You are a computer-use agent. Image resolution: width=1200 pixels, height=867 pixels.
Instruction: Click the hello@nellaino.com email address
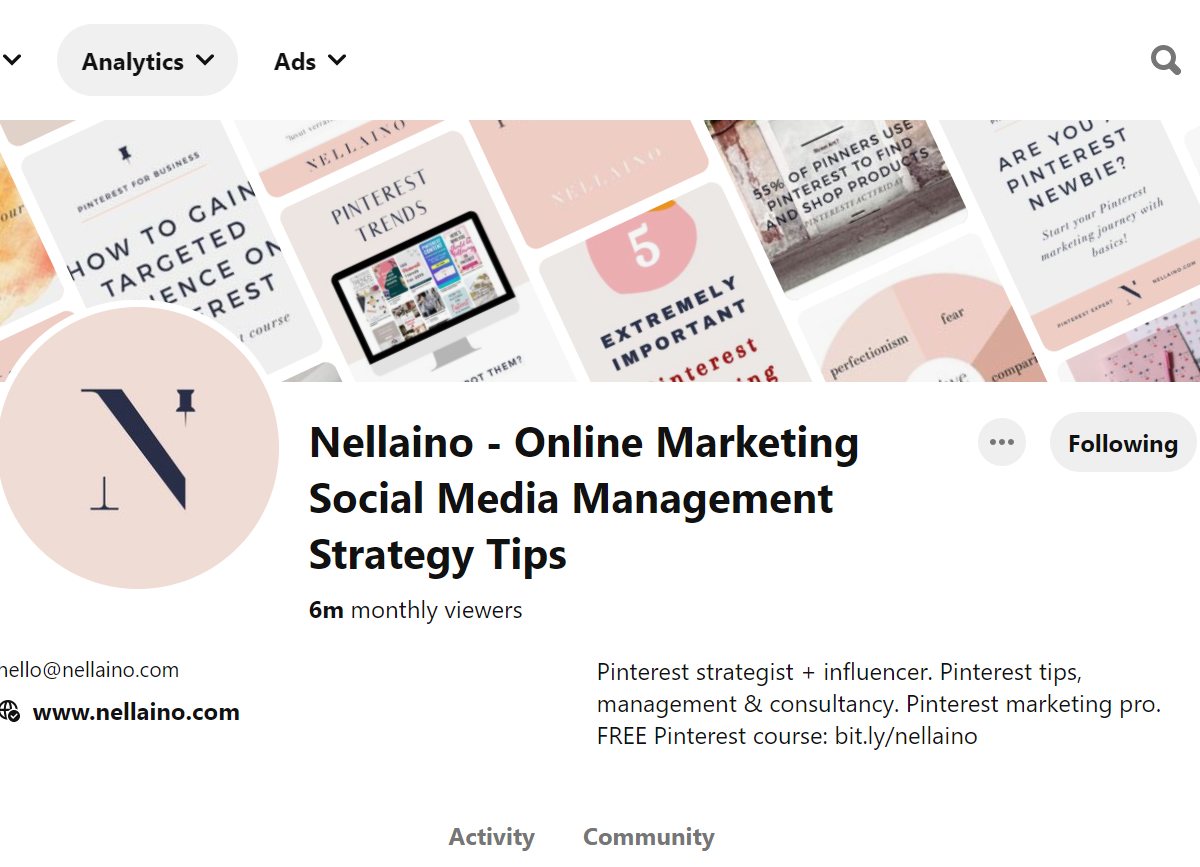tap(90, 670)
